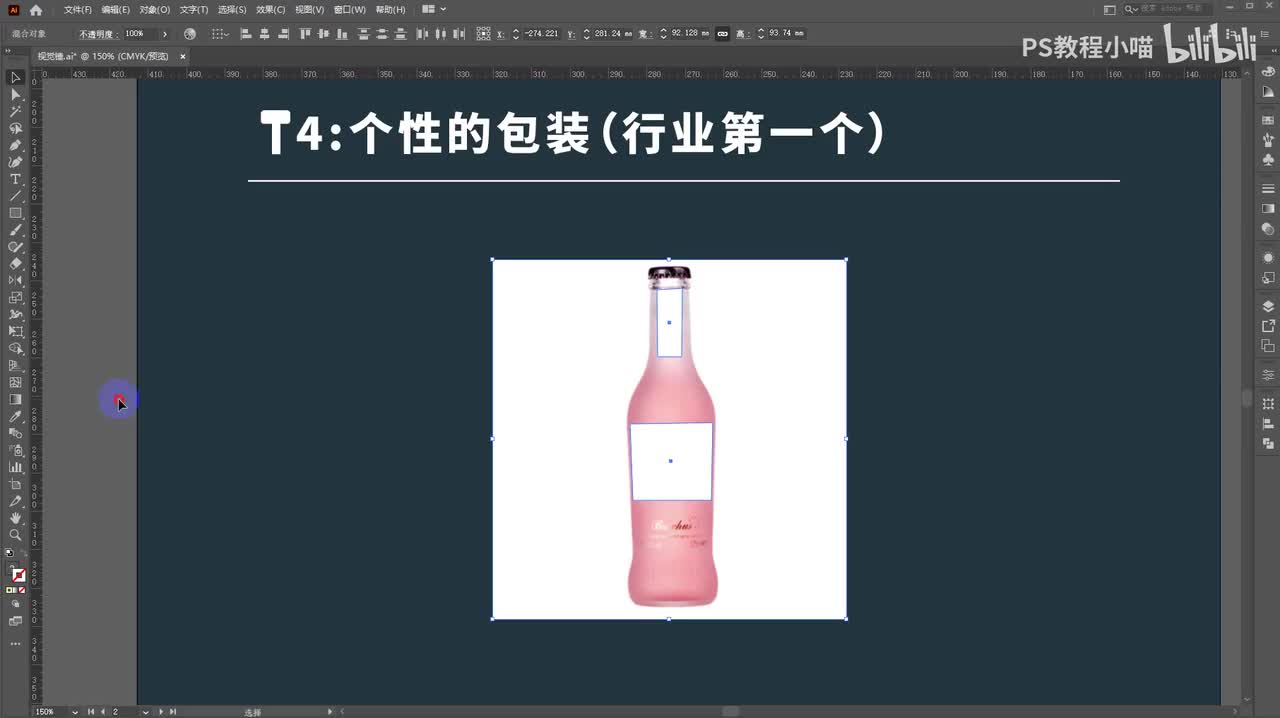Screen dimensions: 1280x718
Task: Open the 视图(V) menu
Action: (309, 10)
